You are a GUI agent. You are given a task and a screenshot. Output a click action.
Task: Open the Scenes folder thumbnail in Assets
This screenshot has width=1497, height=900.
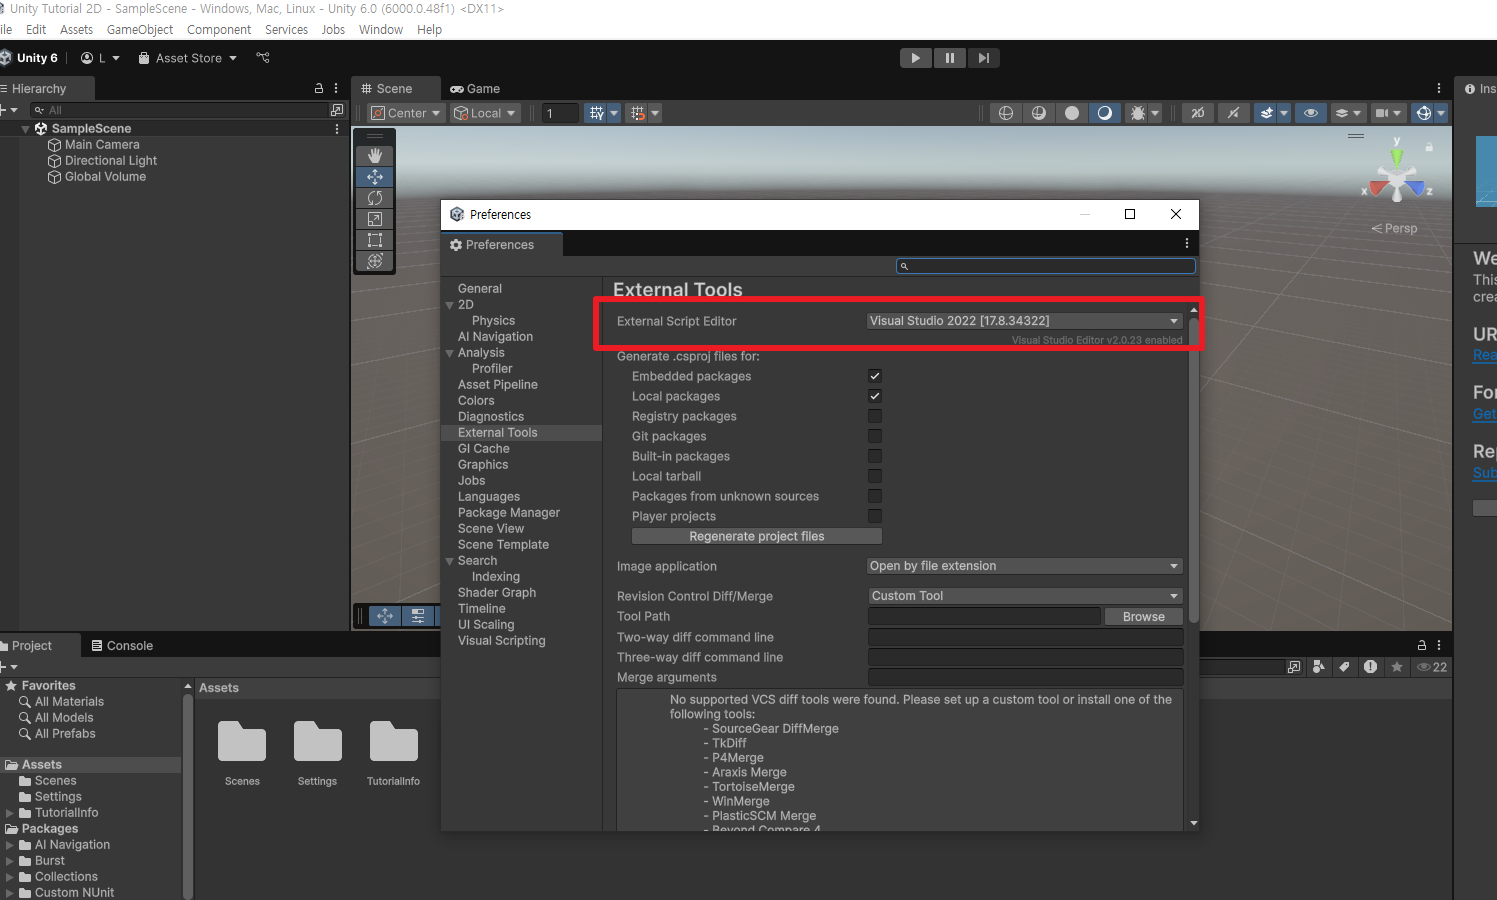click(x=242, y=743)
